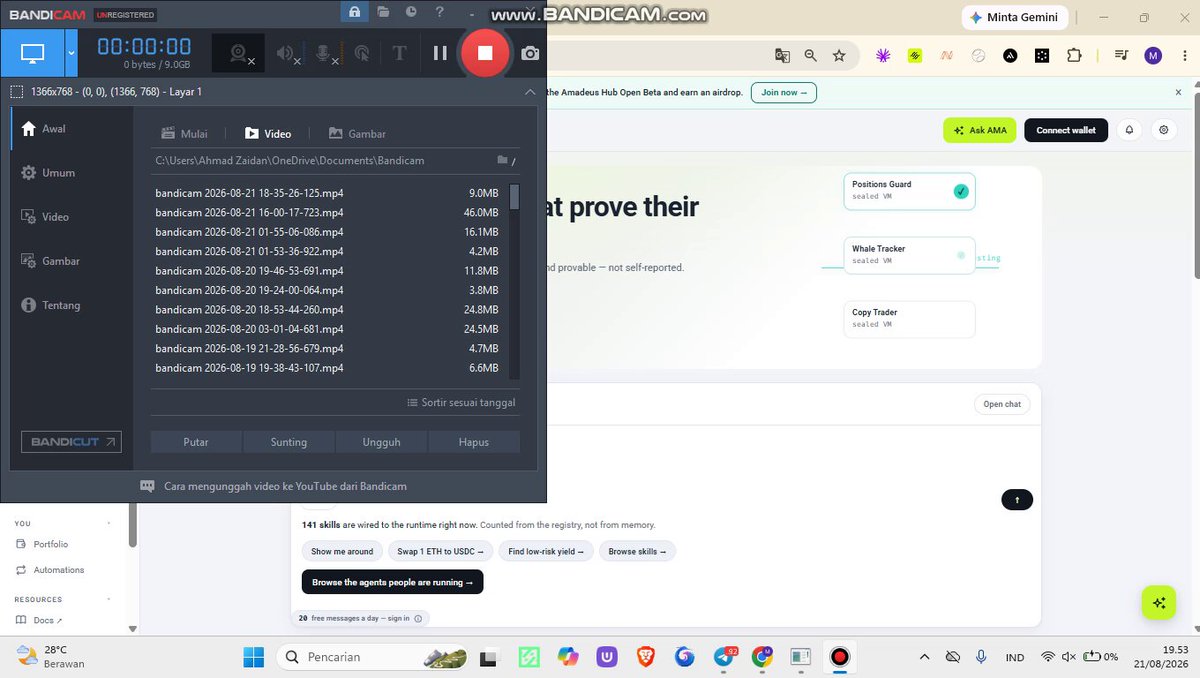Click the notification bell on Amadeus page
The width and height of the screenshot is (1200, 678).
click(1129, 130)
